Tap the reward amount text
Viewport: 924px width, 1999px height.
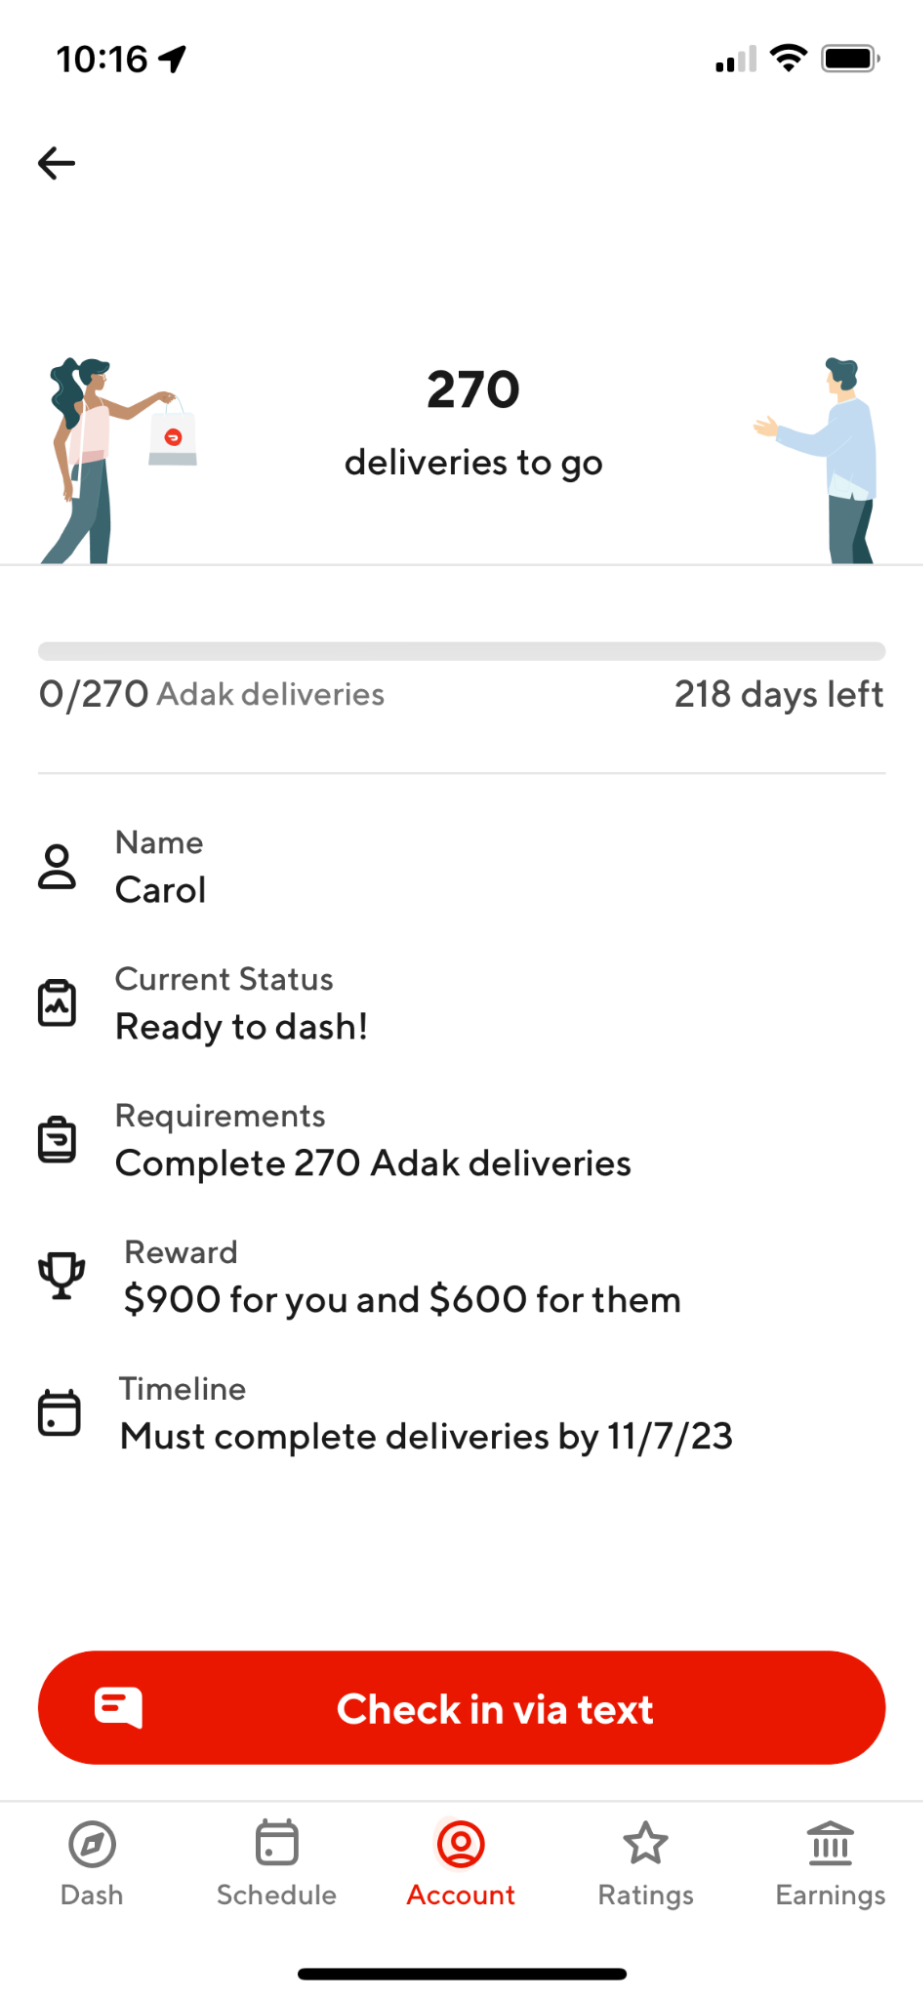click(x=402, y=1300)
